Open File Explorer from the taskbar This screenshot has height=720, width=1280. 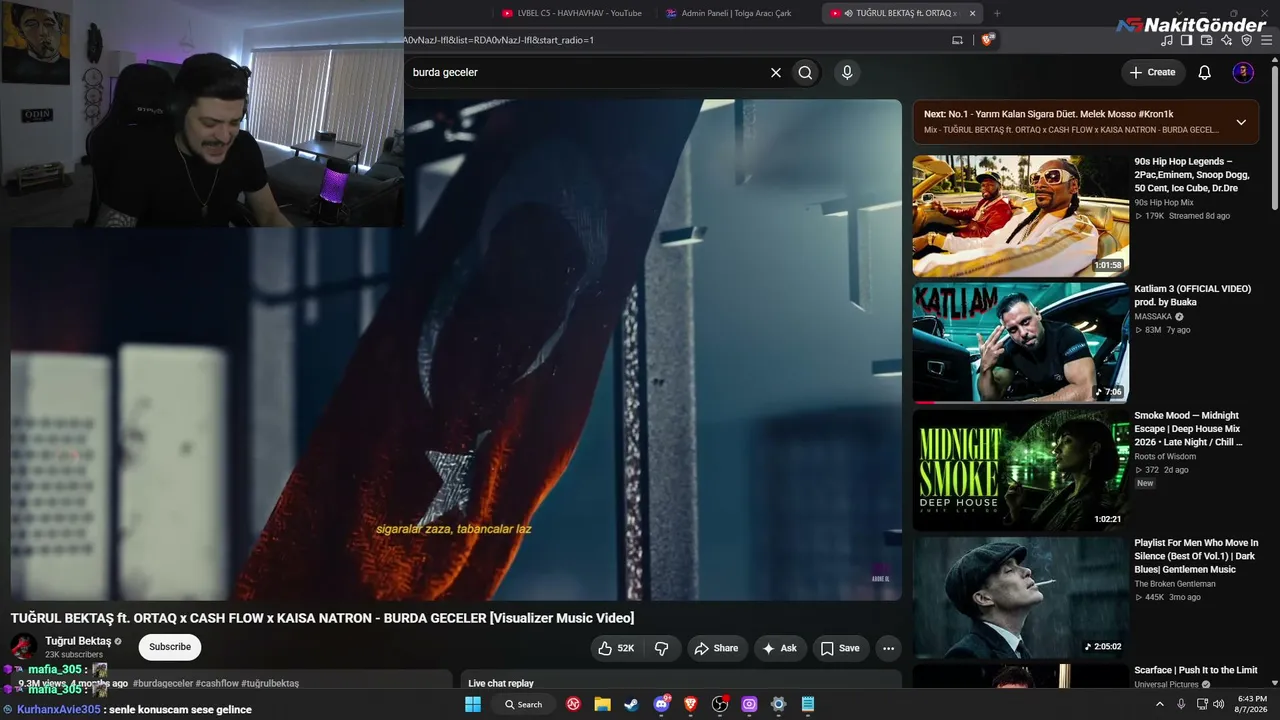(602, 704)
